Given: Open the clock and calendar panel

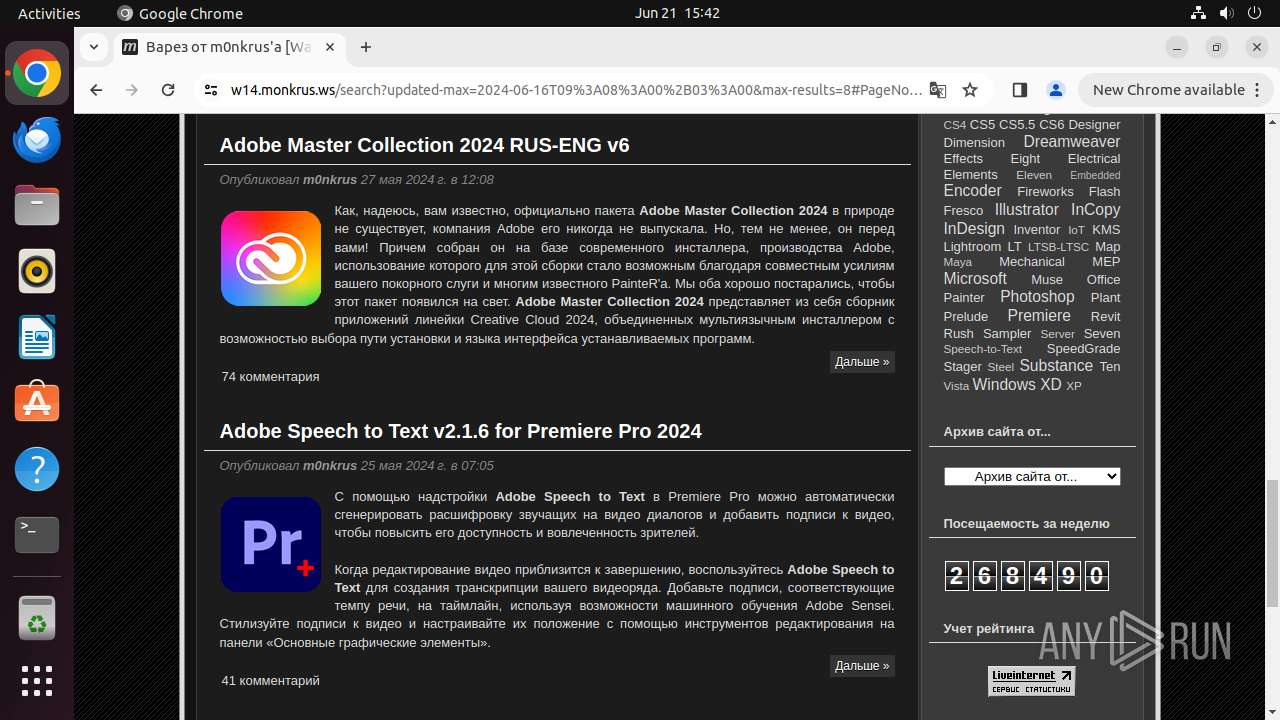Looking at the screenshot, I should point(677,13).
